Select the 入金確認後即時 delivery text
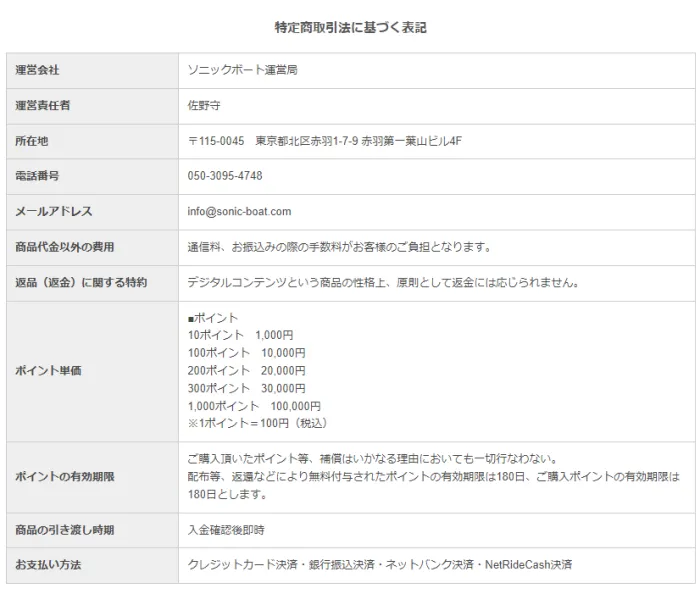The image size is (700, 605). click(x=226, y=529)
